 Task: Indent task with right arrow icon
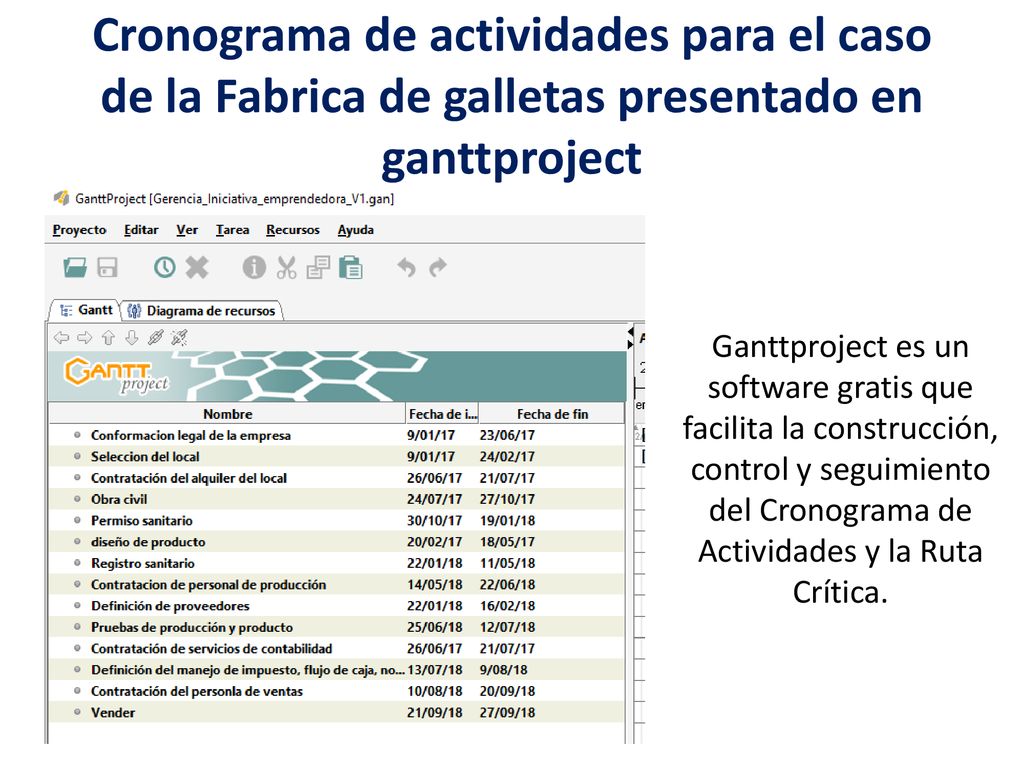[x=85, y=338]
